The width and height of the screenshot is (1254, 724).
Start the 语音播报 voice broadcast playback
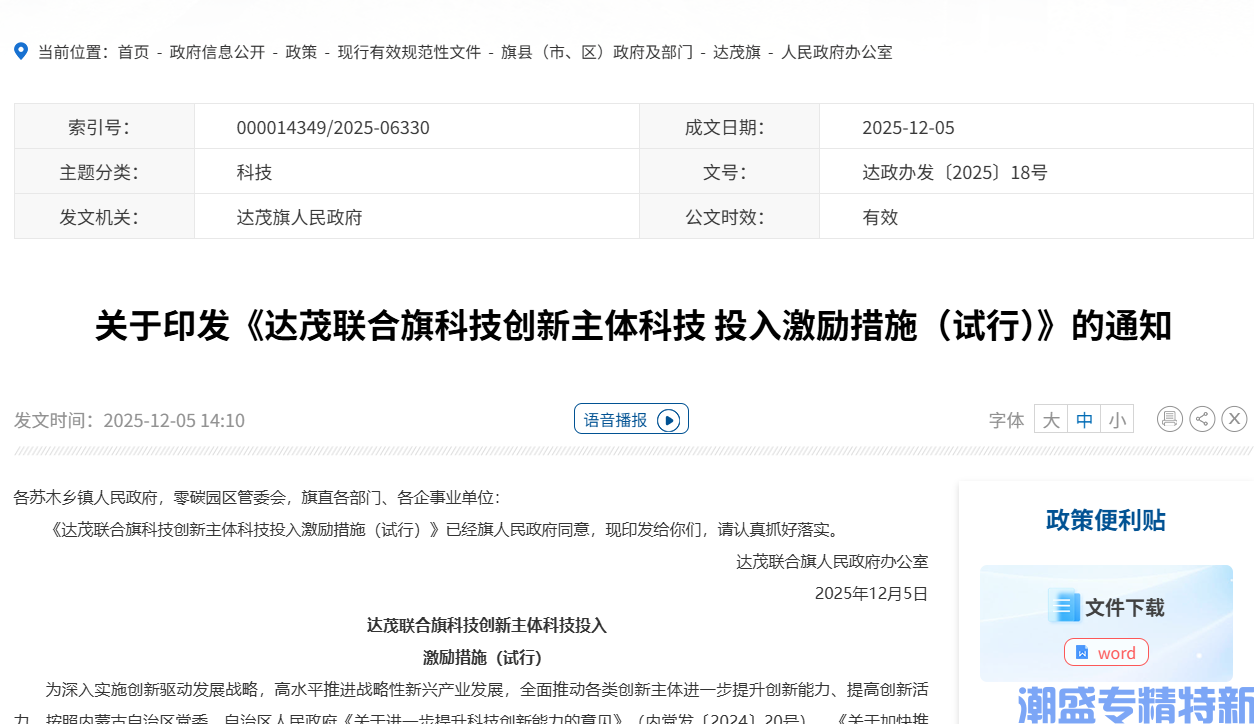coord(631,418)
